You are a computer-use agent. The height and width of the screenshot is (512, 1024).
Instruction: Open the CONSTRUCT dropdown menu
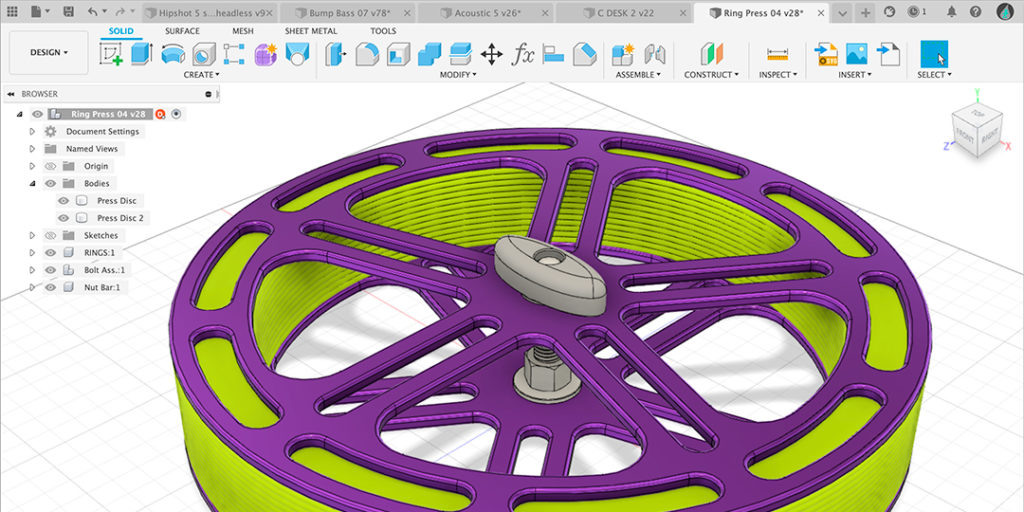tap(711, 74)
